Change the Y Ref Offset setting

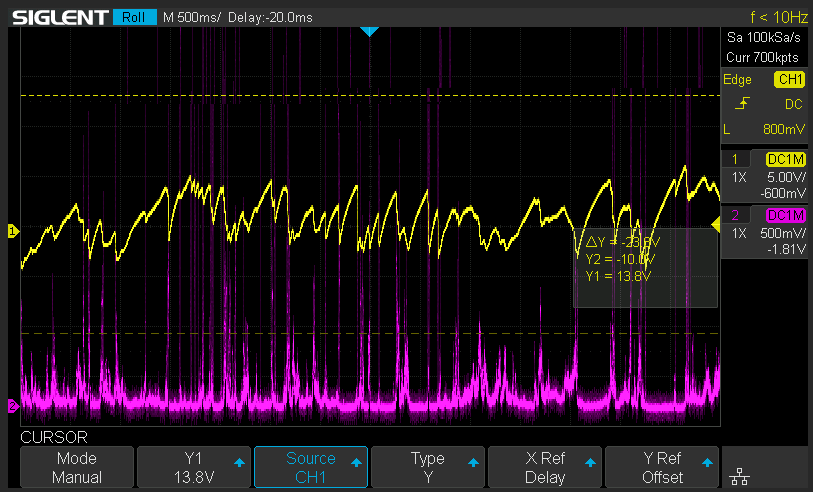point(662,467)
